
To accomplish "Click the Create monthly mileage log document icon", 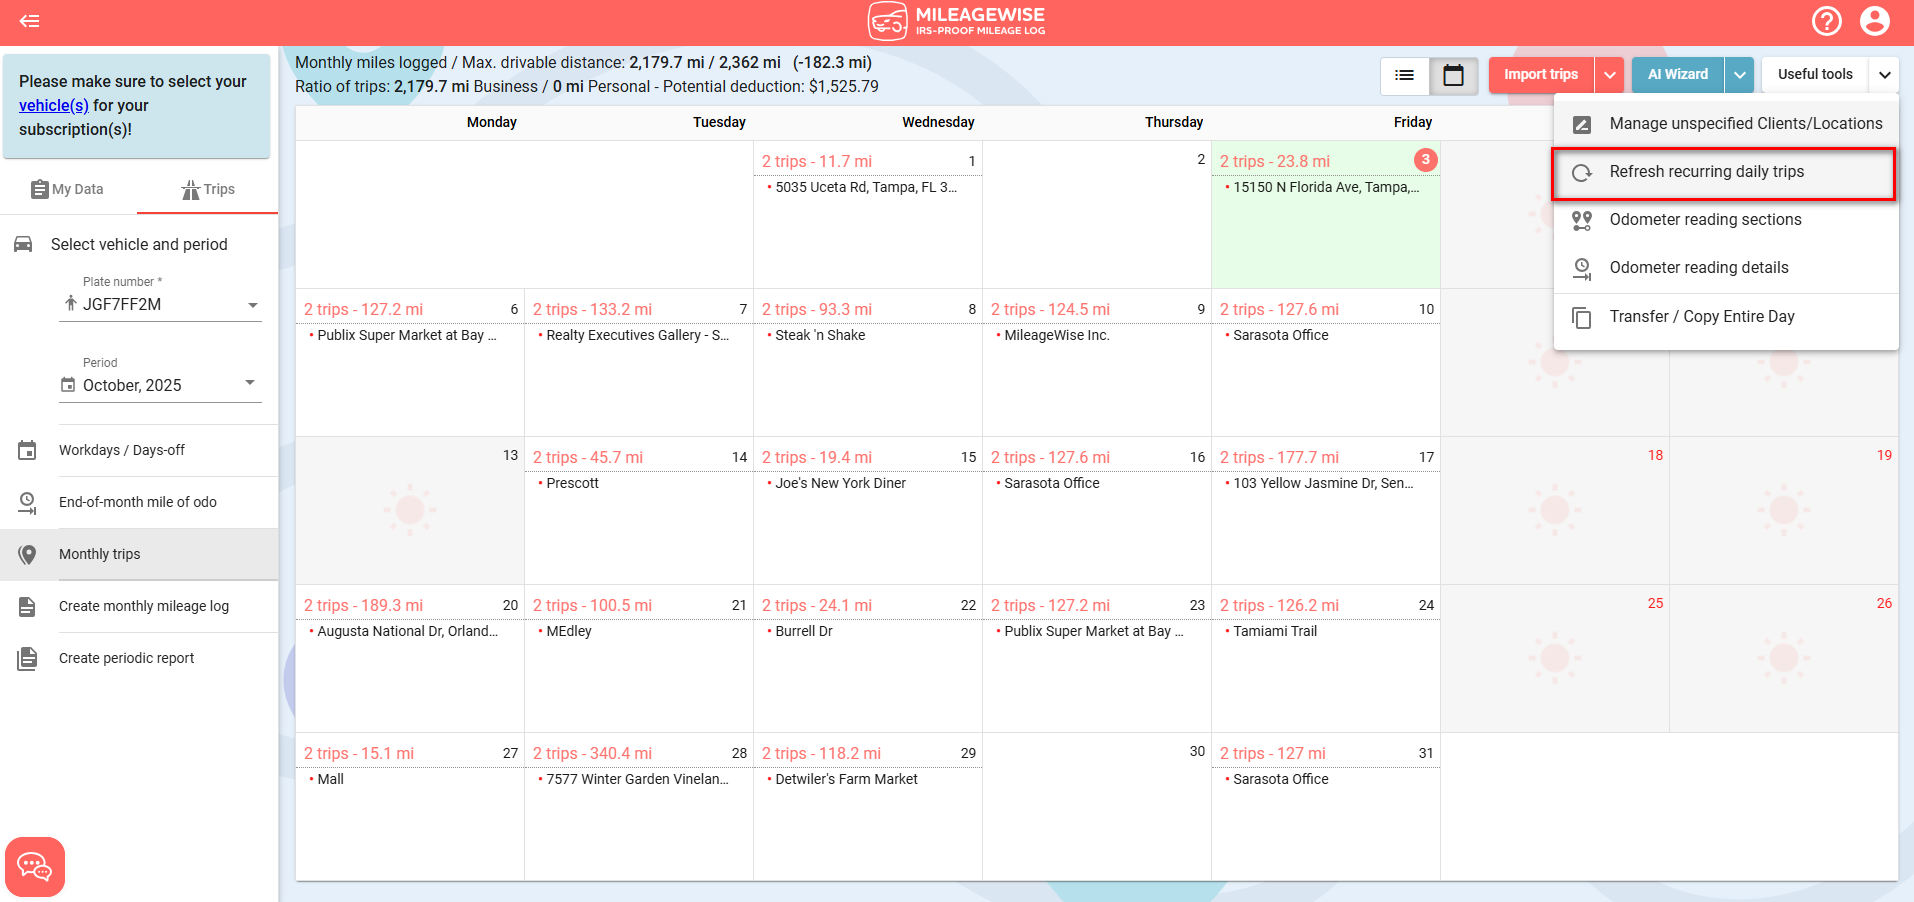I will (x=27, y=607).
